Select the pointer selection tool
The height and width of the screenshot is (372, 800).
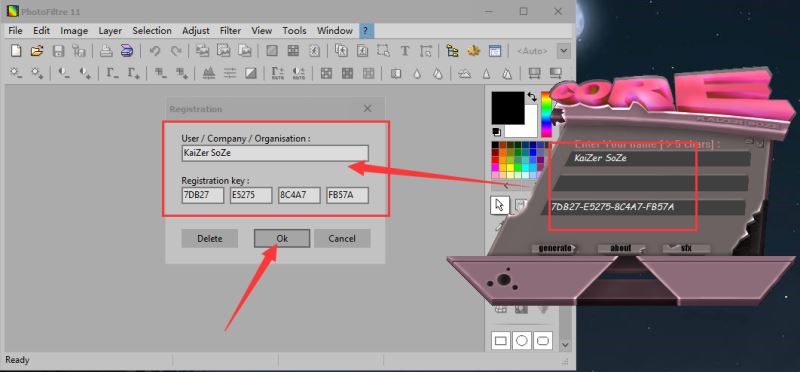click(499, 205)
